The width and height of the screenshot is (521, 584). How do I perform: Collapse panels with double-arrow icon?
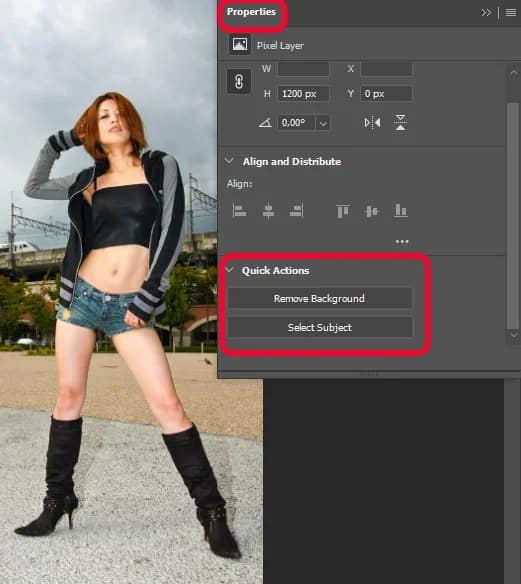(486, 13)
